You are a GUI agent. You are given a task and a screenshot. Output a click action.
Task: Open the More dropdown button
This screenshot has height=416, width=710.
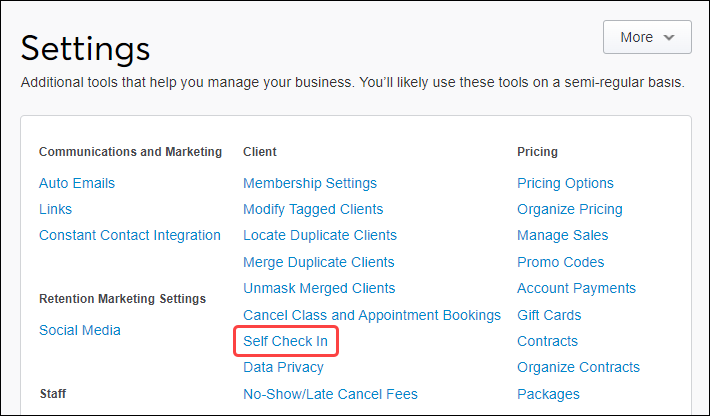click(x=647, y=37)
